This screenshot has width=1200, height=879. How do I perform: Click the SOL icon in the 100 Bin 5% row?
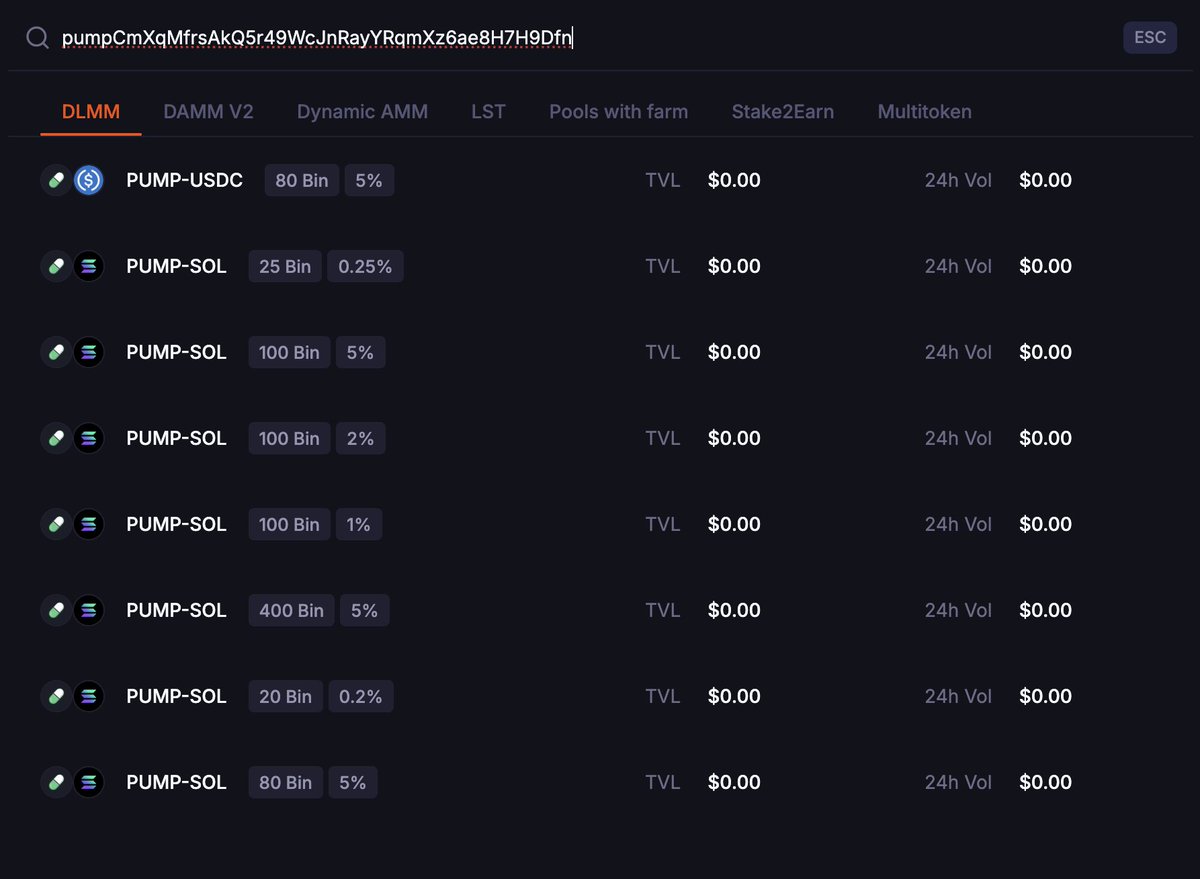[89, 352]
